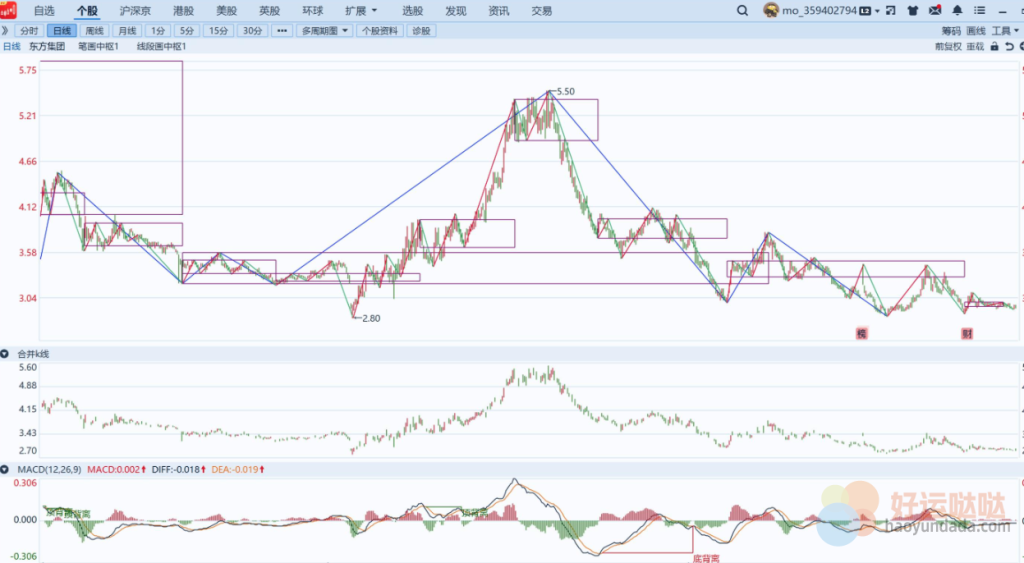Open 个股资料 stock information
Screen dimensions: 1024x563
point(380,31)
